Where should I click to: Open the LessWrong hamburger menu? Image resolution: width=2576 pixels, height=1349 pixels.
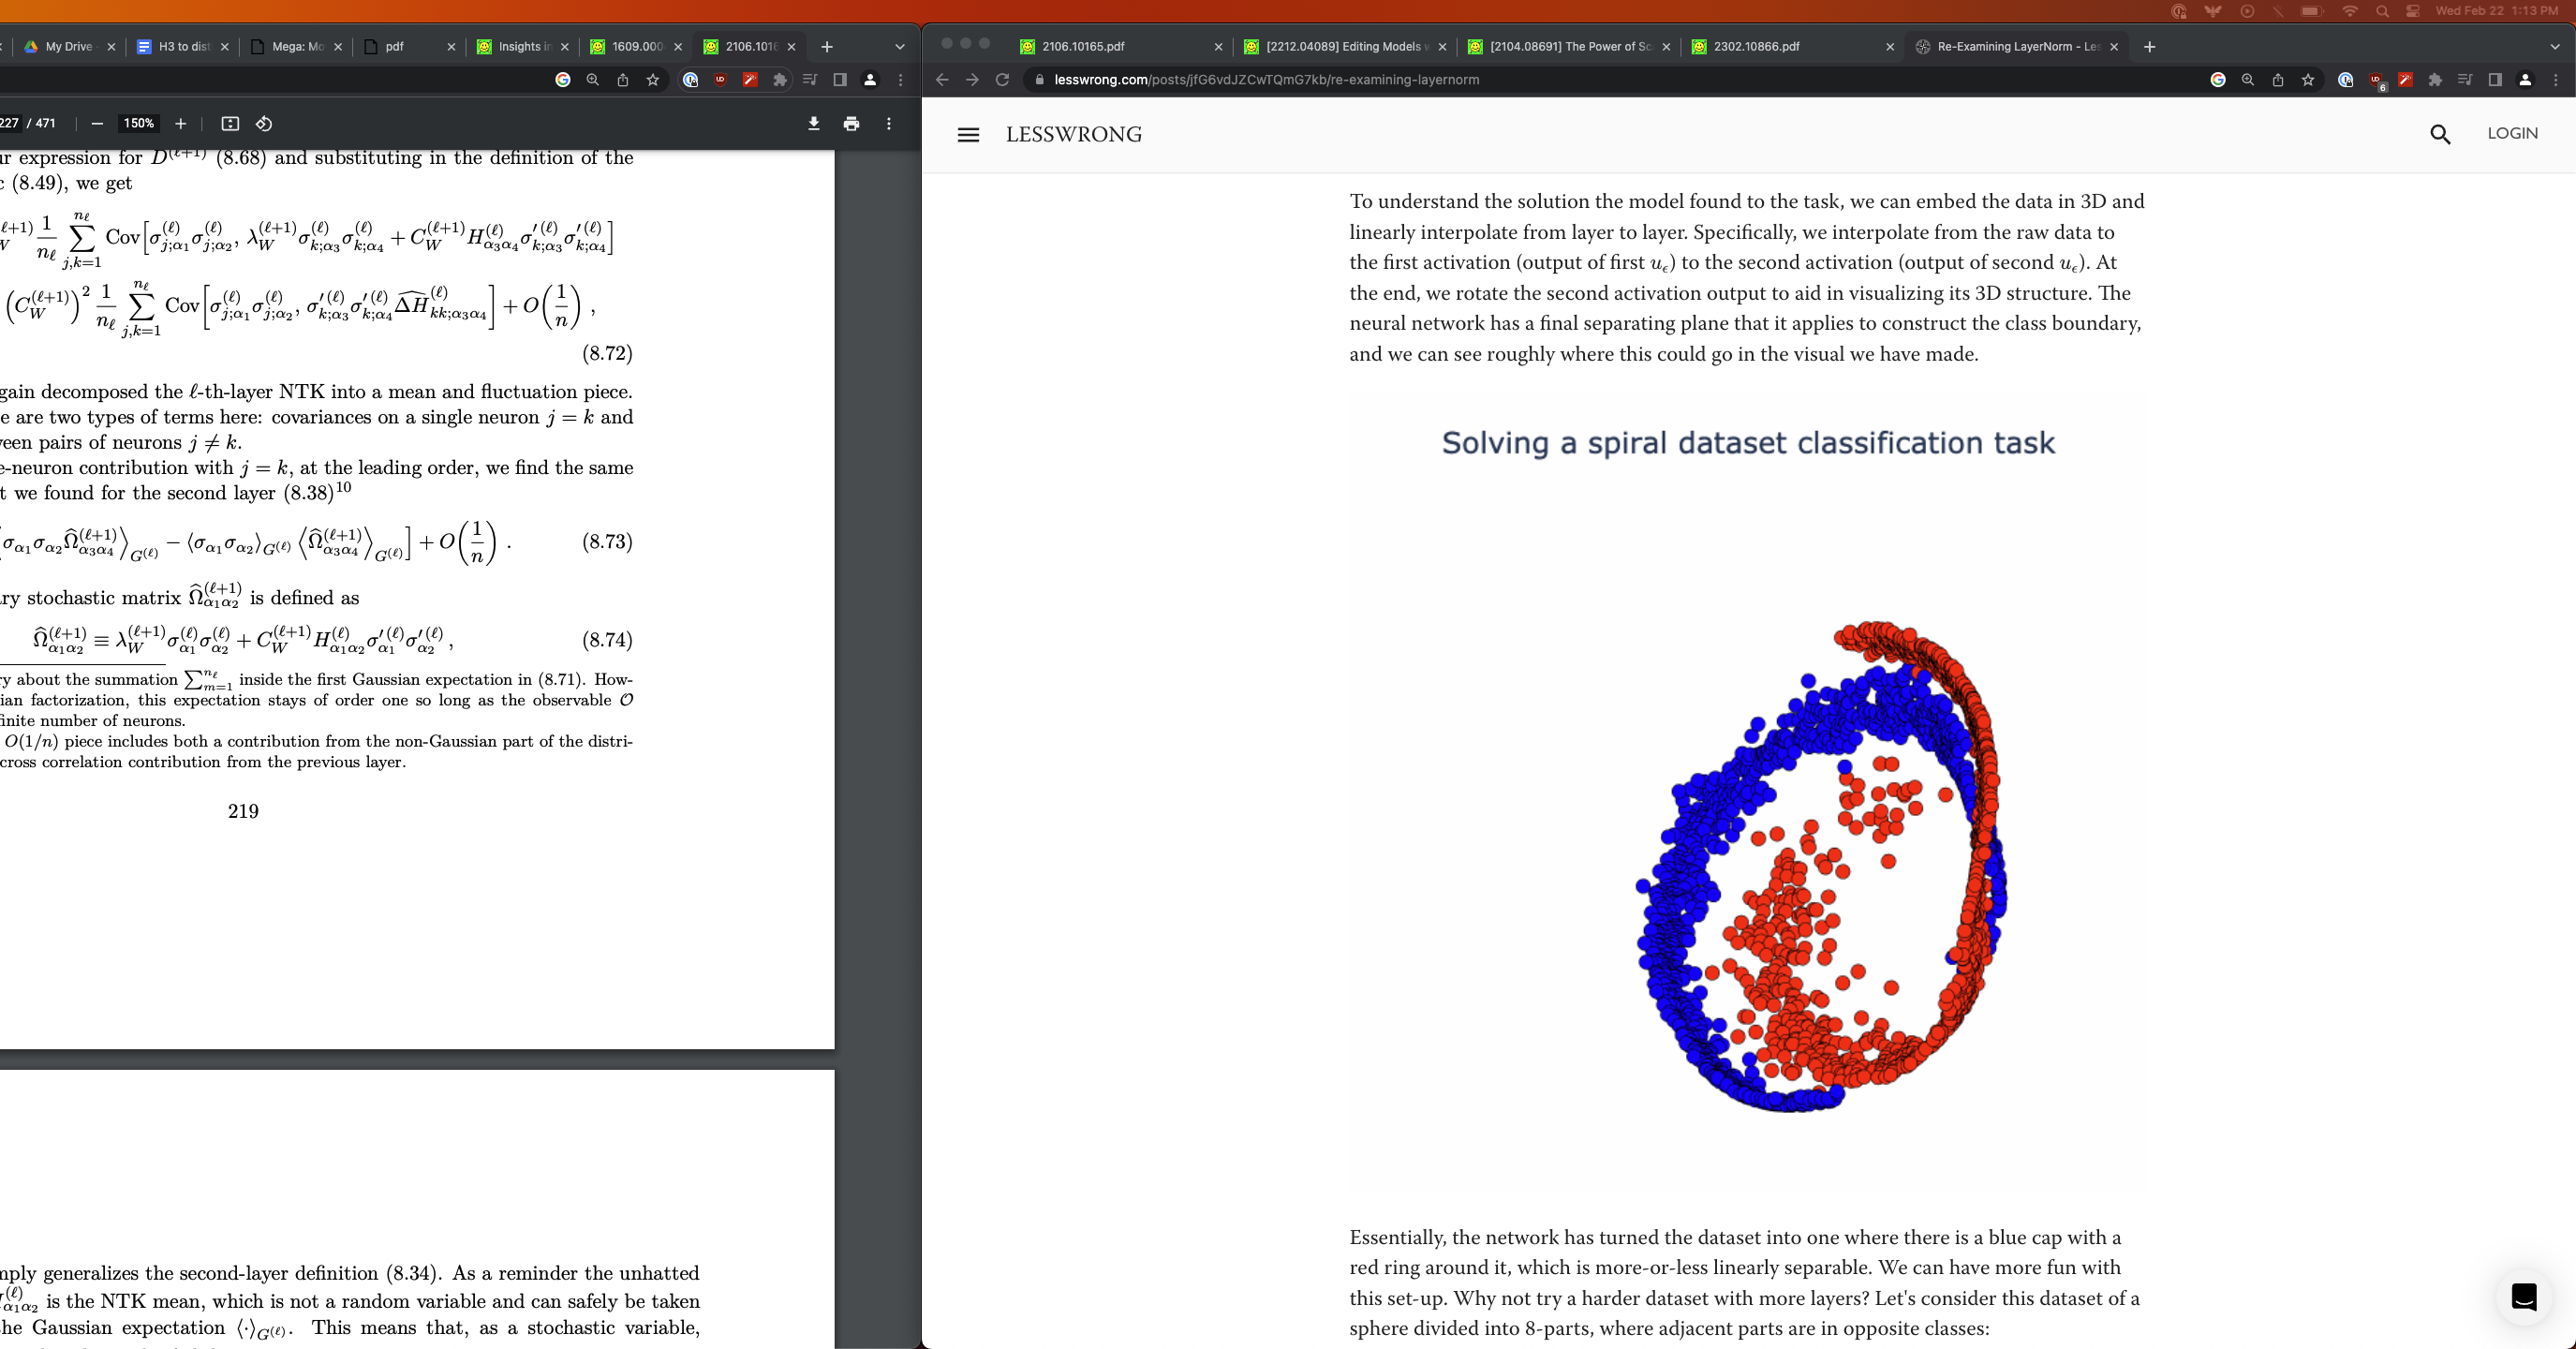click(x=967, y=134)
